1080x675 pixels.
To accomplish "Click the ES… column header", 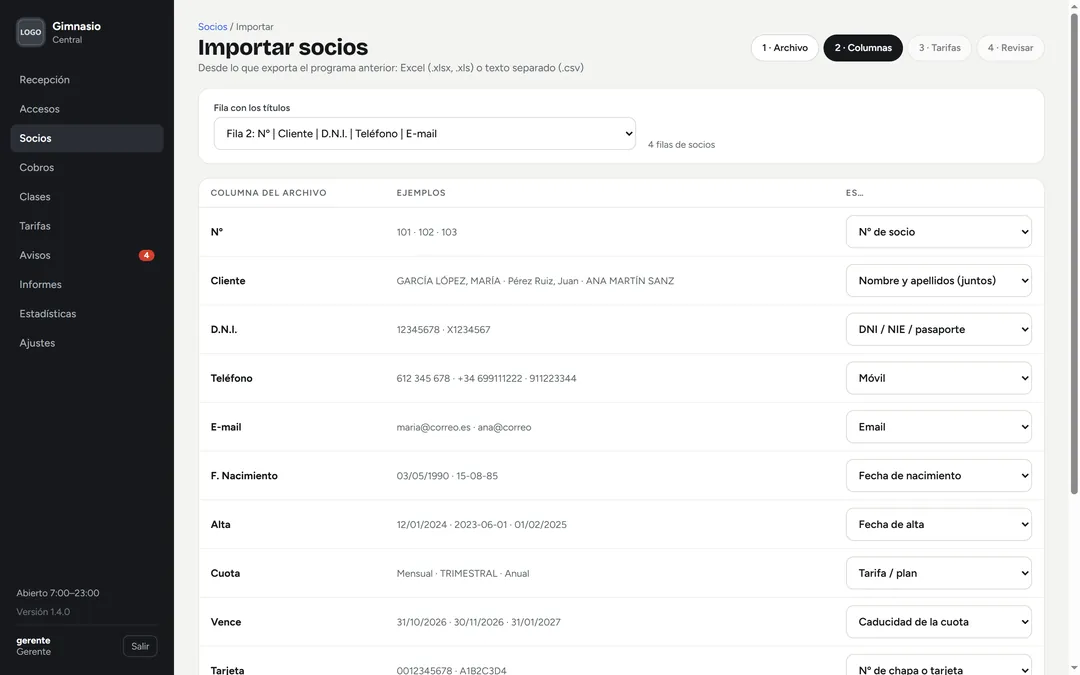I will [x=854, y=193].
